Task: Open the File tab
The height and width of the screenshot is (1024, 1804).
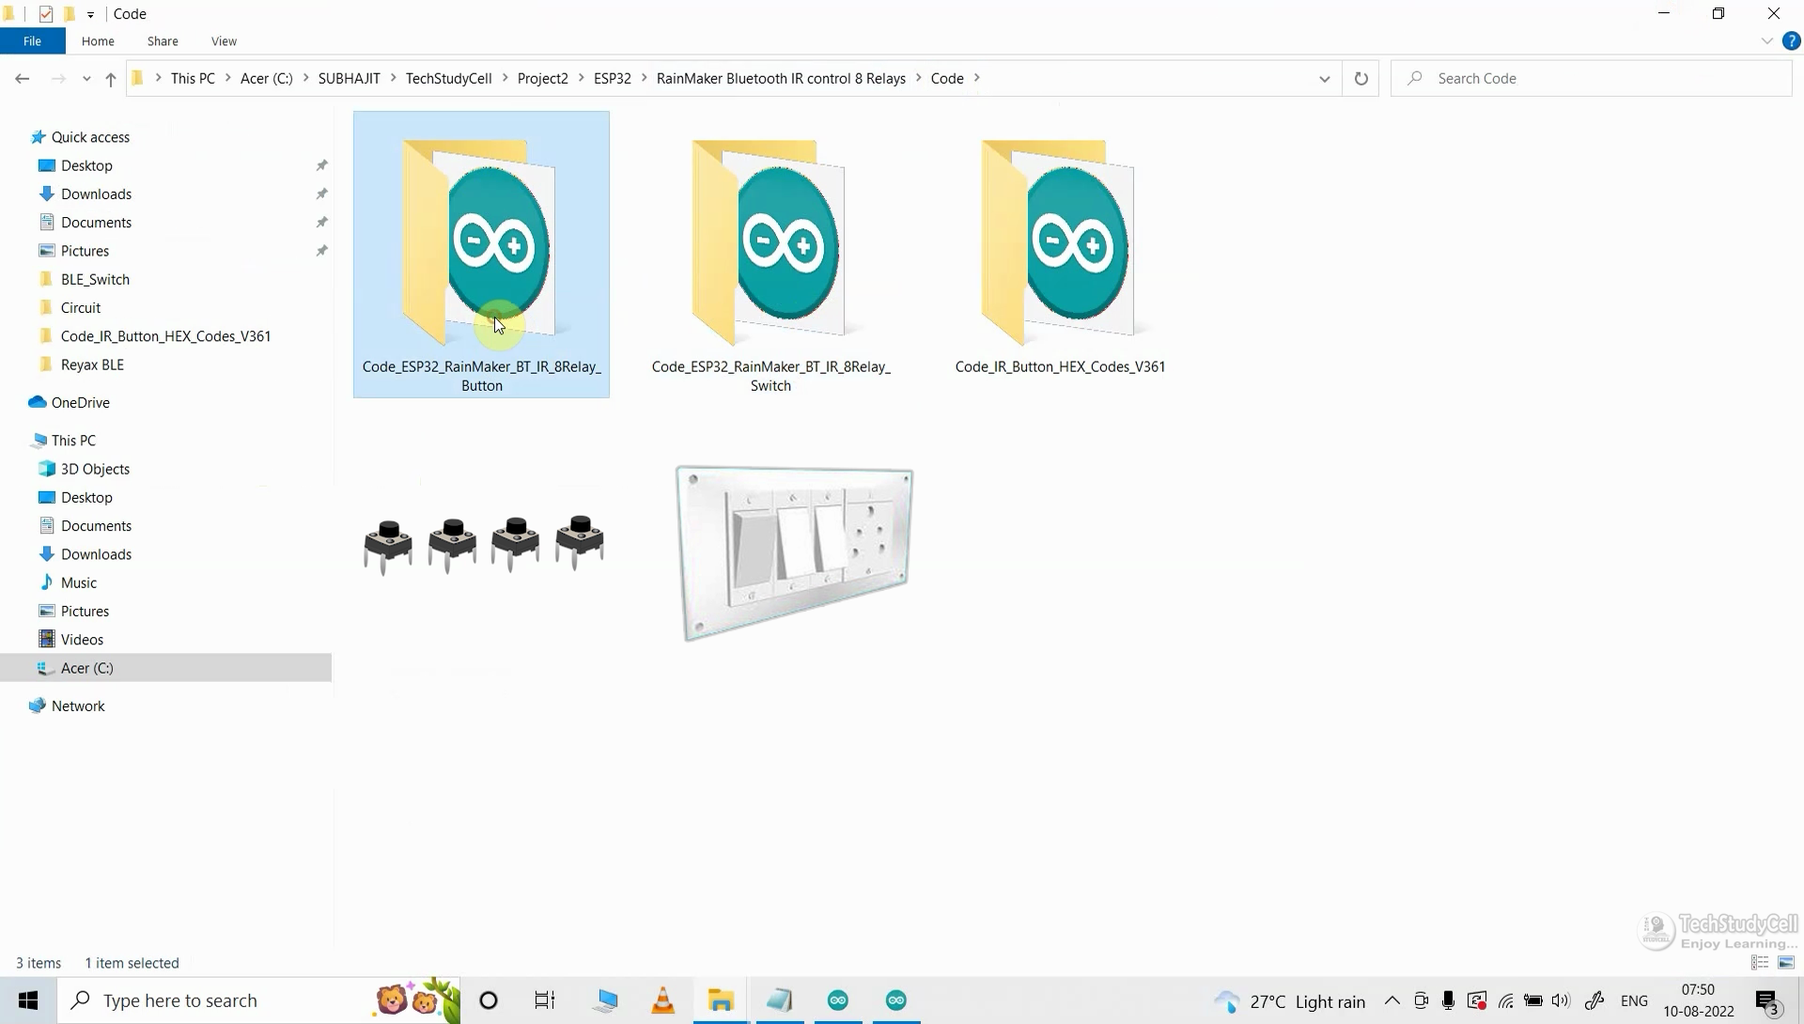Action: [32, 41]
